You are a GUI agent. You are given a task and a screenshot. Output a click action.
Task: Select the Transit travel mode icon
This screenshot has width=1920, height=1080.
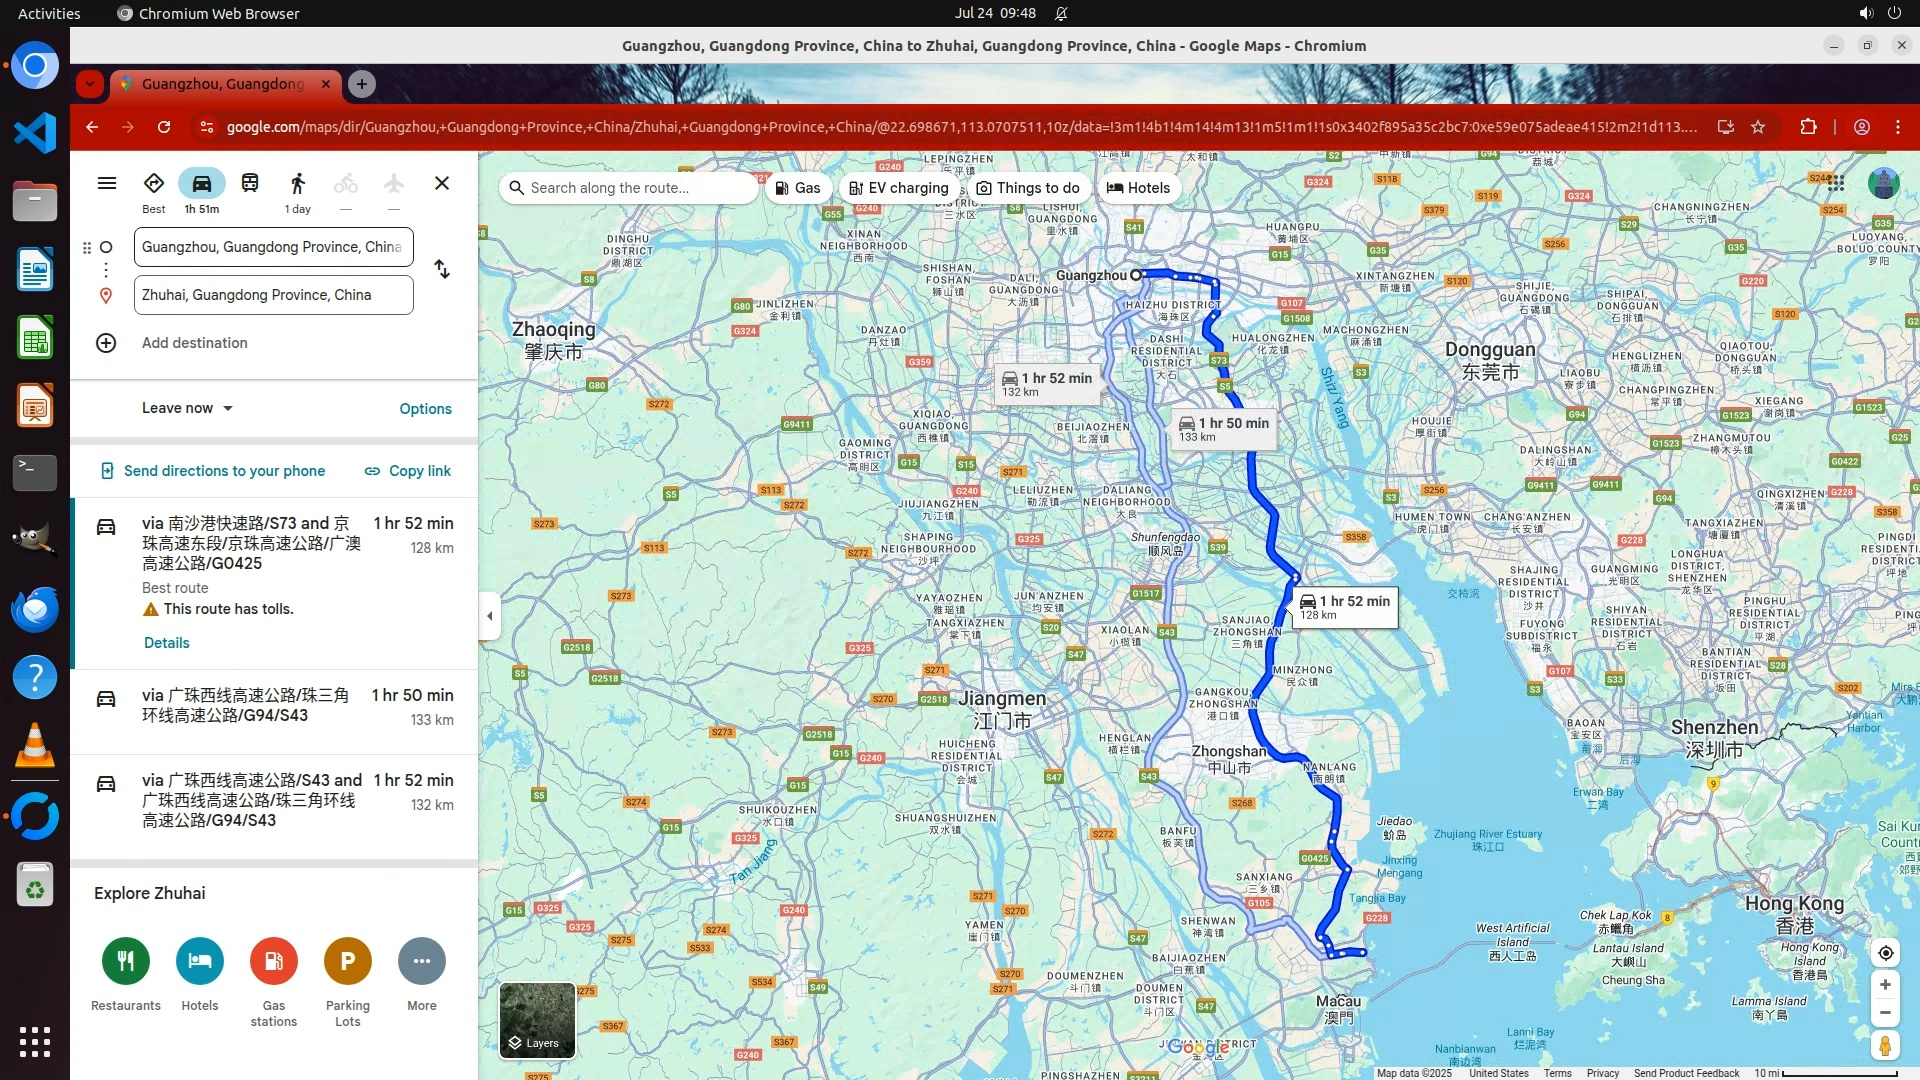click(x=250, y=184)
